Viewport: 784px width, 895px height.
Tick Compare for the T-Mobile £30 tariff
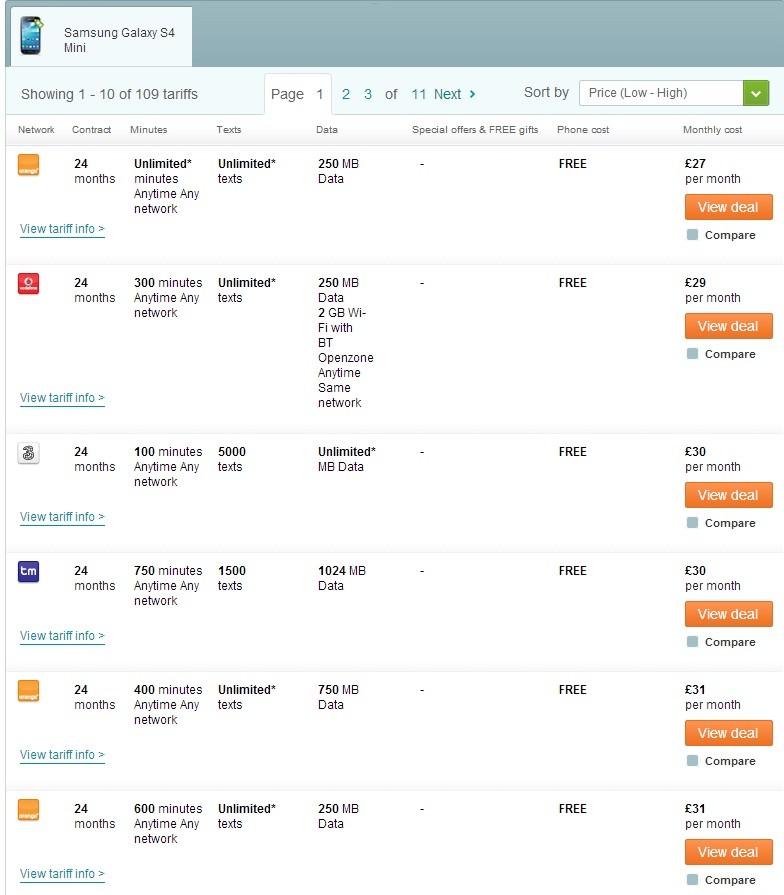[692, 642]
